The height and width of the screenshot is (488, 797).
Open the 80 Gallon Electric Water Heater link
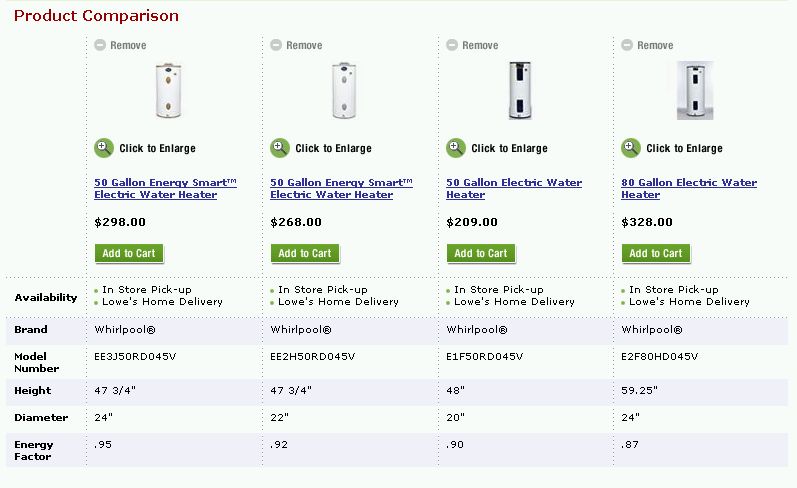click(688, 189)
